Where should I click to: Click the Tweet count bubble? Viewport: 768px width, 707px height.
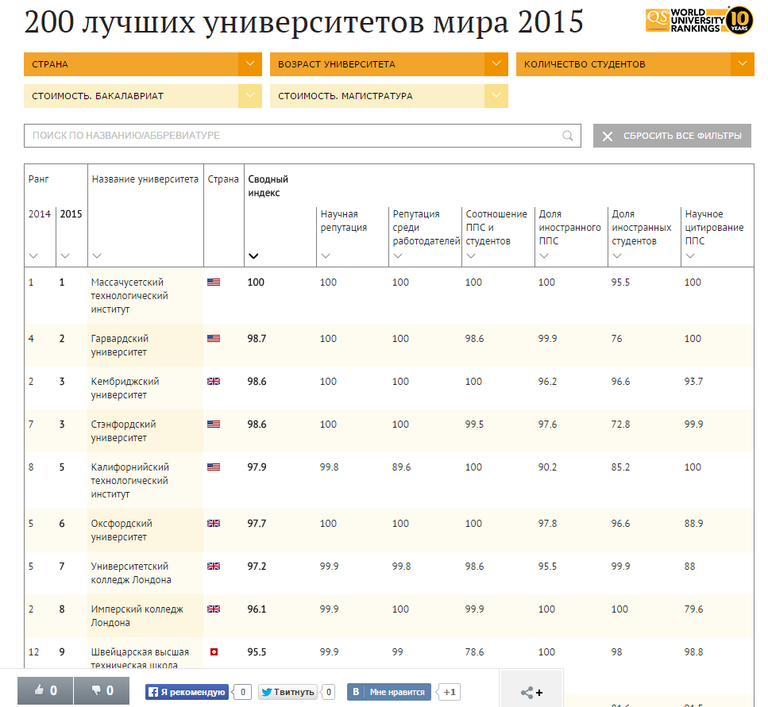click(329, 692)
